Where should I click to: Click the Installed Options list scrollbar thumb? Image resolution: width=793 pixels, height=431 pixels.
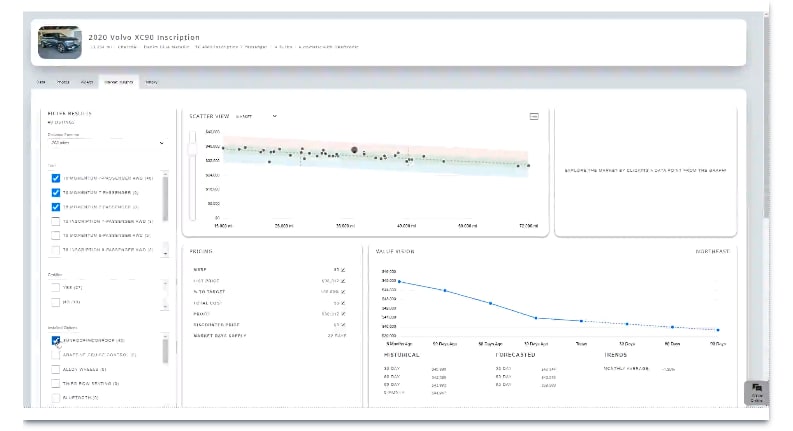(165, 351)
